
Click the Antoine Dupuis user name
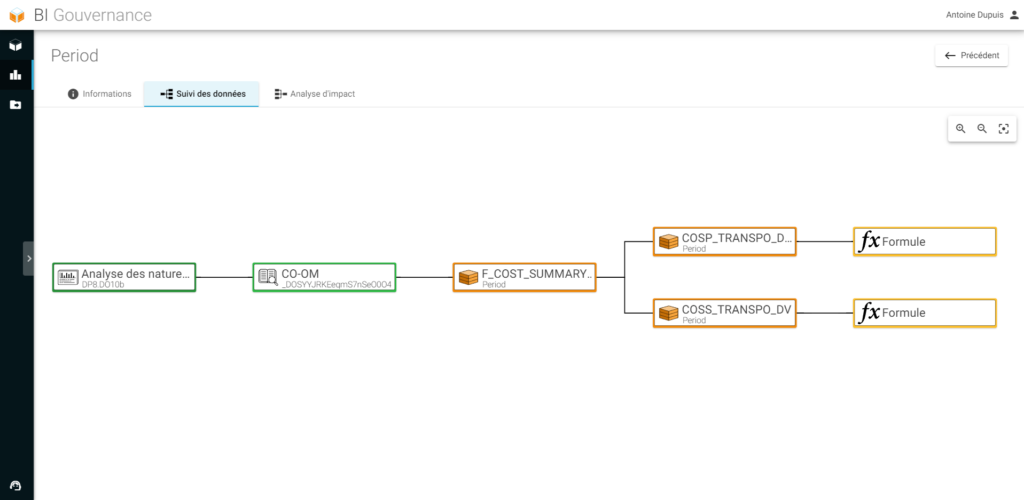(974, 15)
